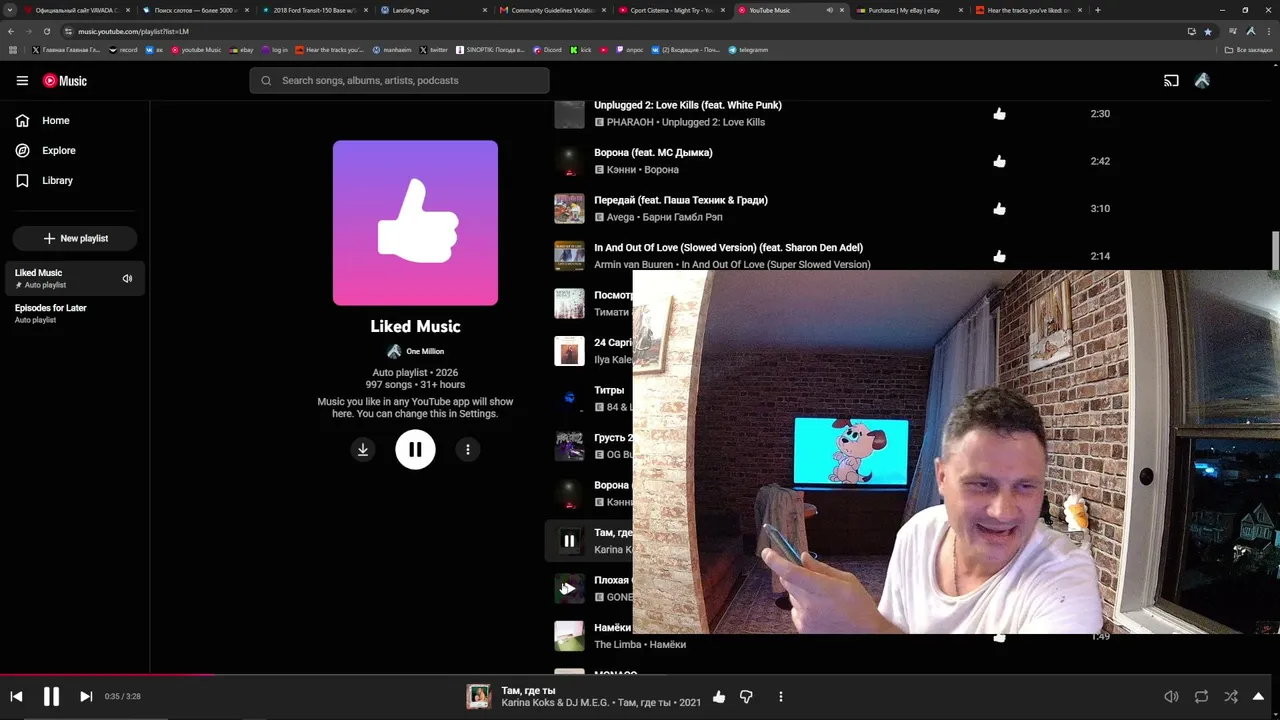Like the playing song in player bar
1280x720 pixels.
[x=719, y=697]
